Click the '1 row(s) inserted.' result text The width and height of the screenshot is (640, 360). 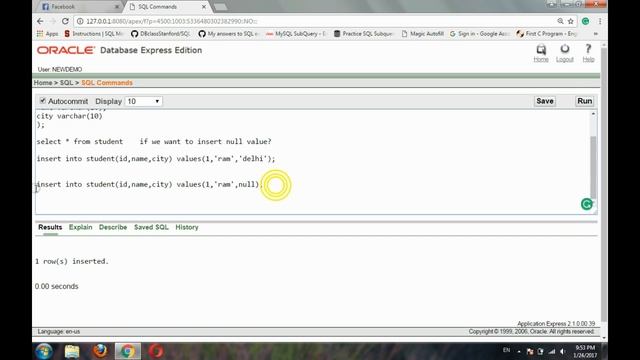pos(72,261)
